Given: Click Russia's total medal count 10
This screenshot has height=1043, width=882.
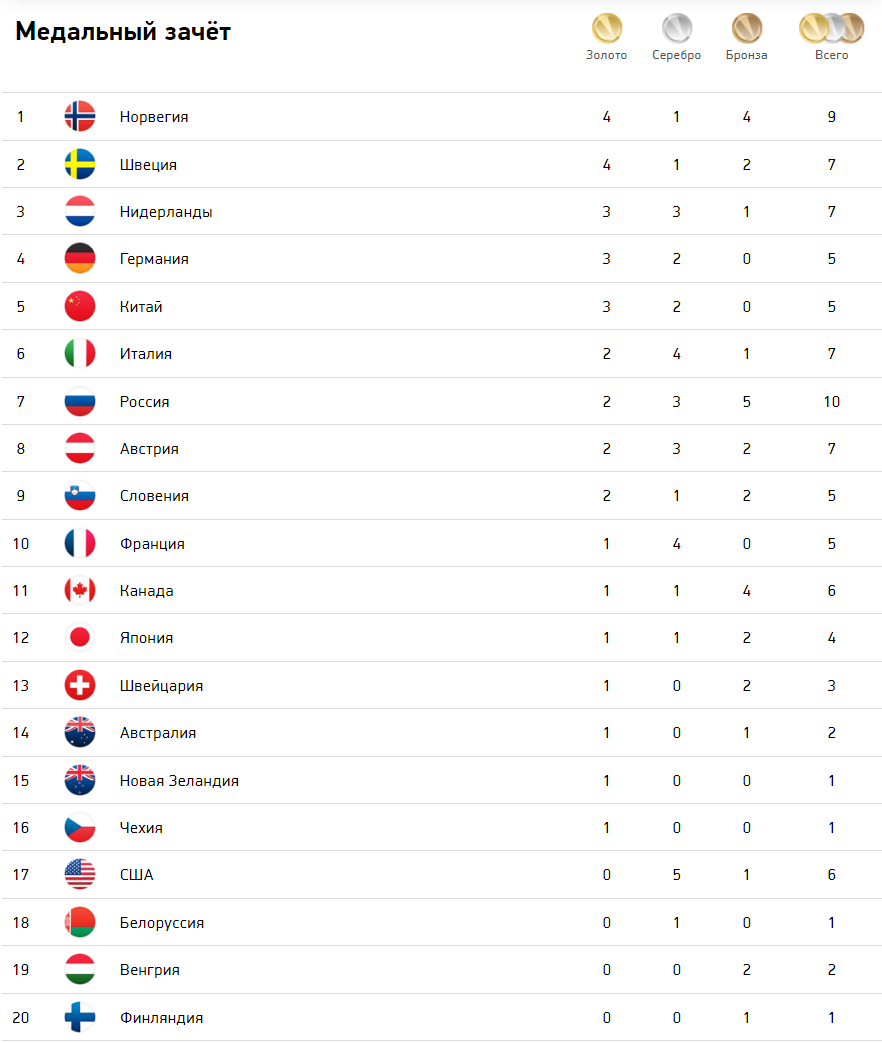Looking at the screenshot, I should 831,402.
